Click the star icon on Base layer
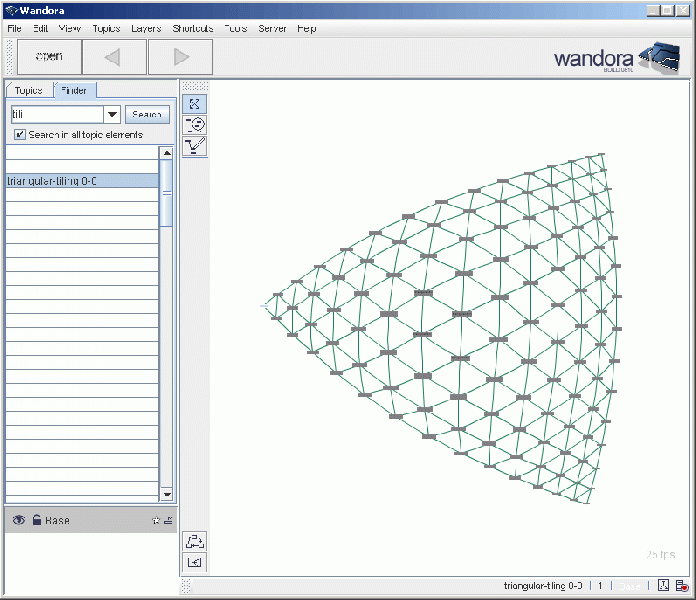 155,520
